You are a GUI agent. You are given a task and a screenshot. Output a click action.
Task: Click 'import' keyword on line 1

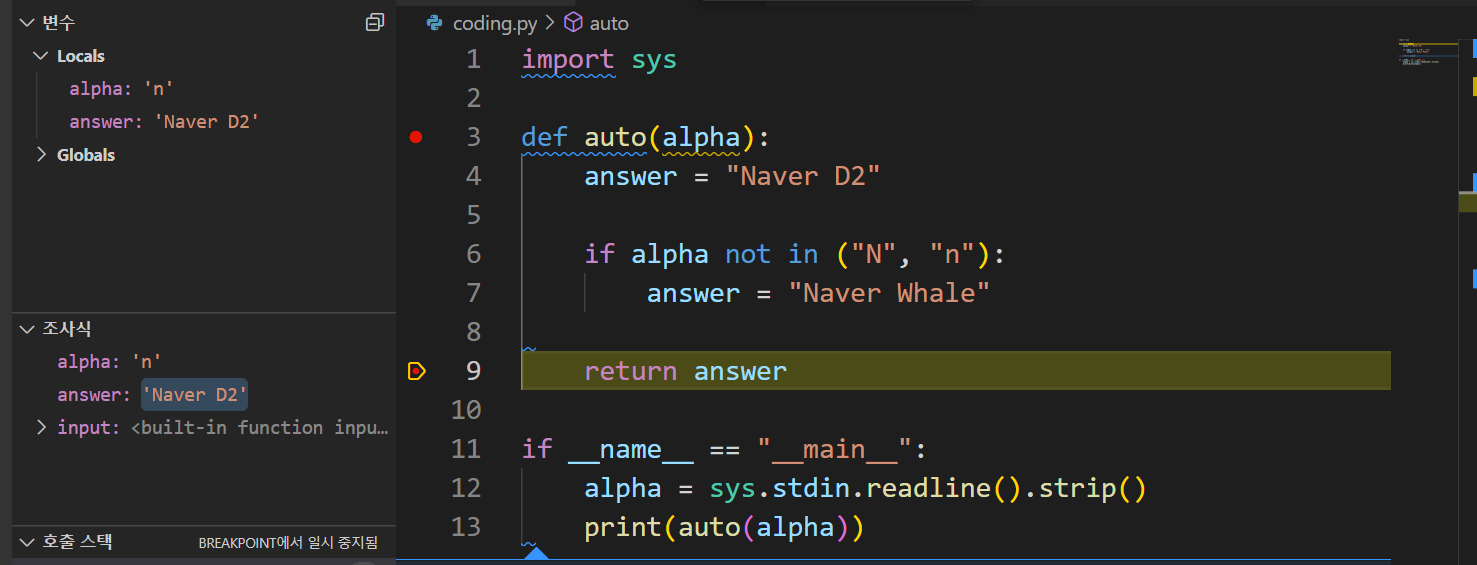(x=568, y=59)
